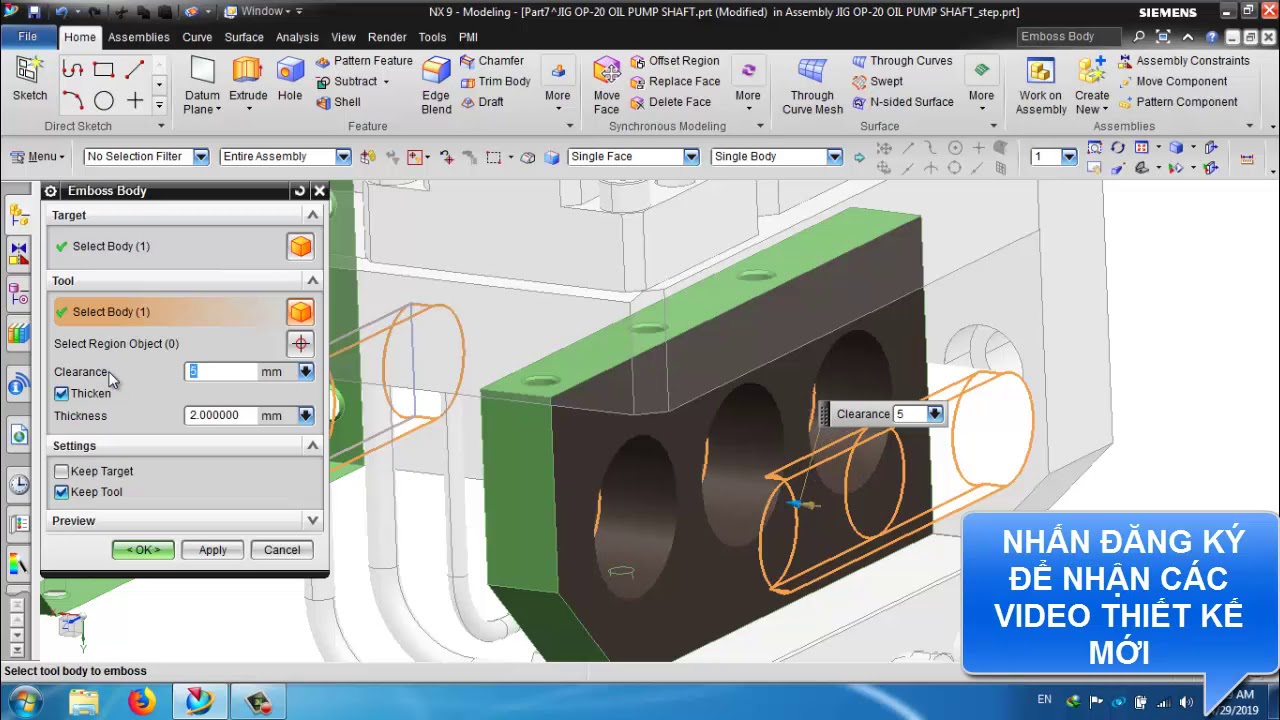Open the Entire Assembly scope dropdown

point(343,157)
